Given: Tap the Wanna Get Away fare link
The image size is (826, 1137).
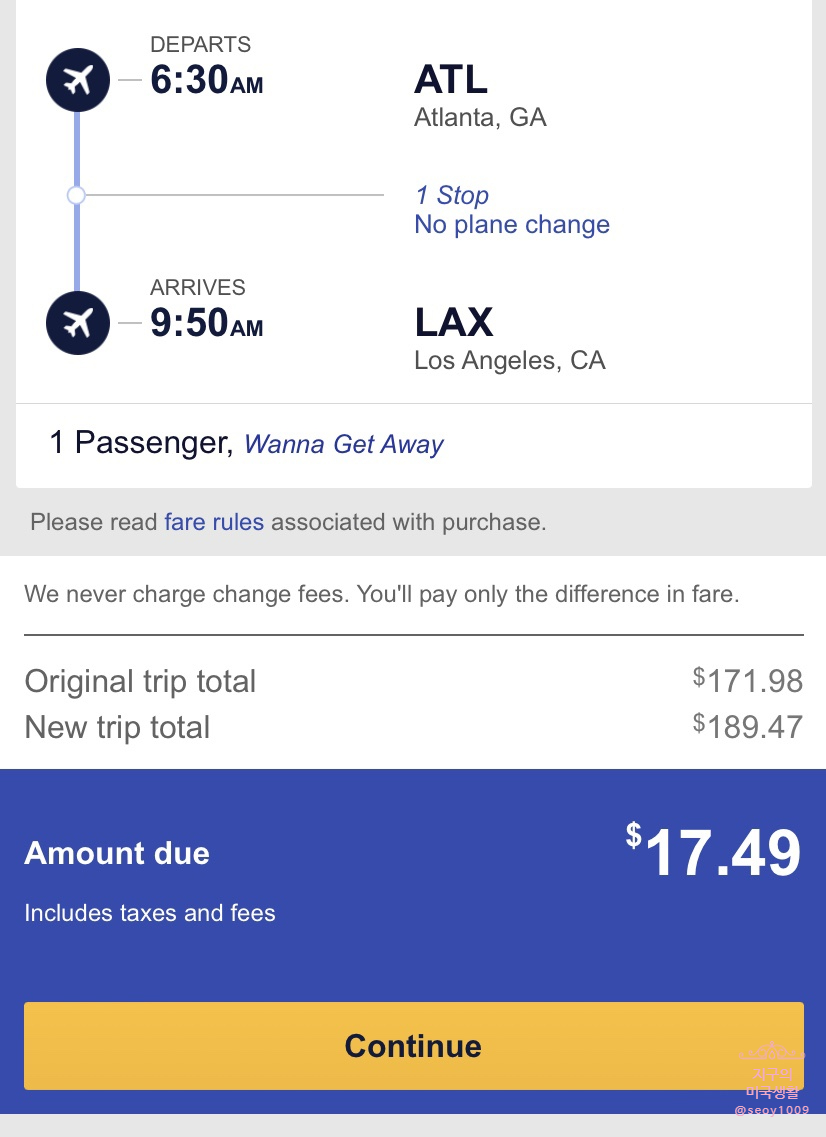Looking at the screenshot, I should [344, 444].
